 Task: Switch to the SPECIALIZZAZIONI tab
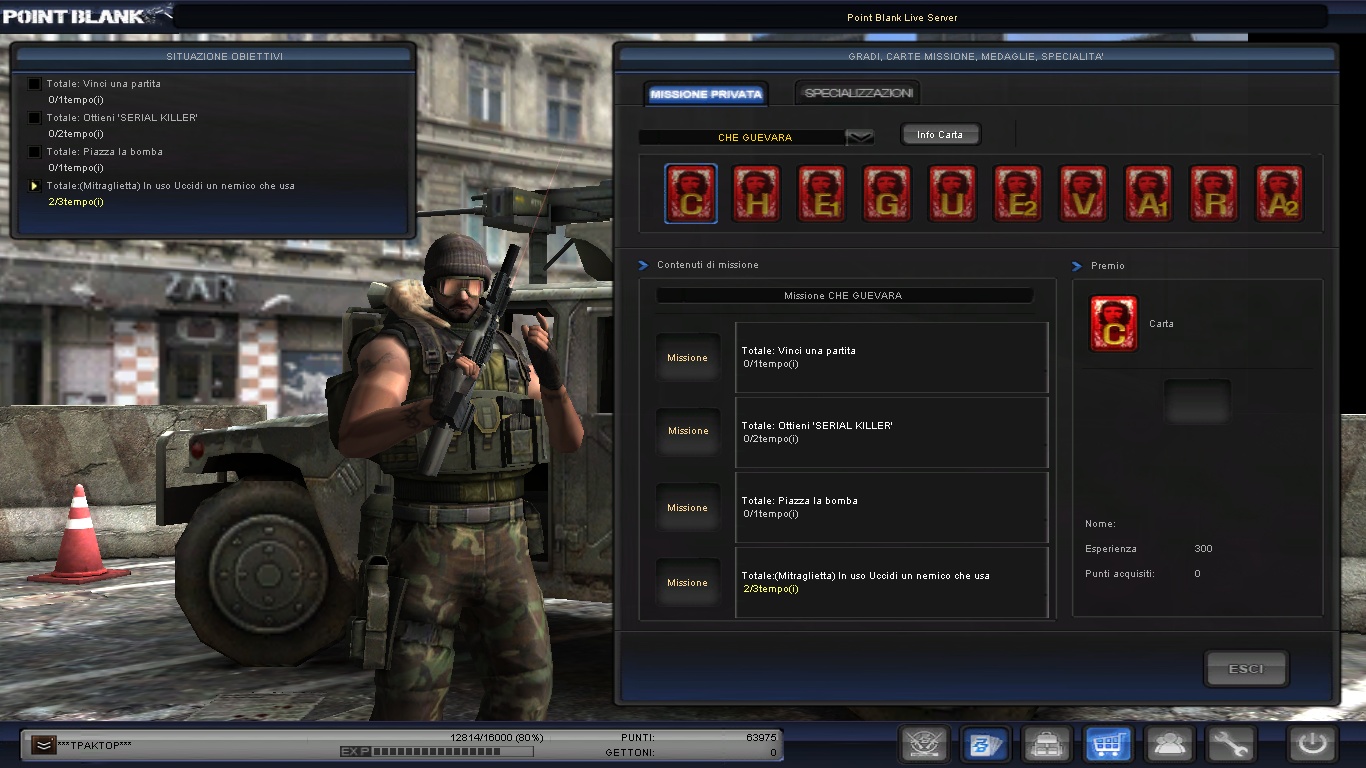point(858,93)
